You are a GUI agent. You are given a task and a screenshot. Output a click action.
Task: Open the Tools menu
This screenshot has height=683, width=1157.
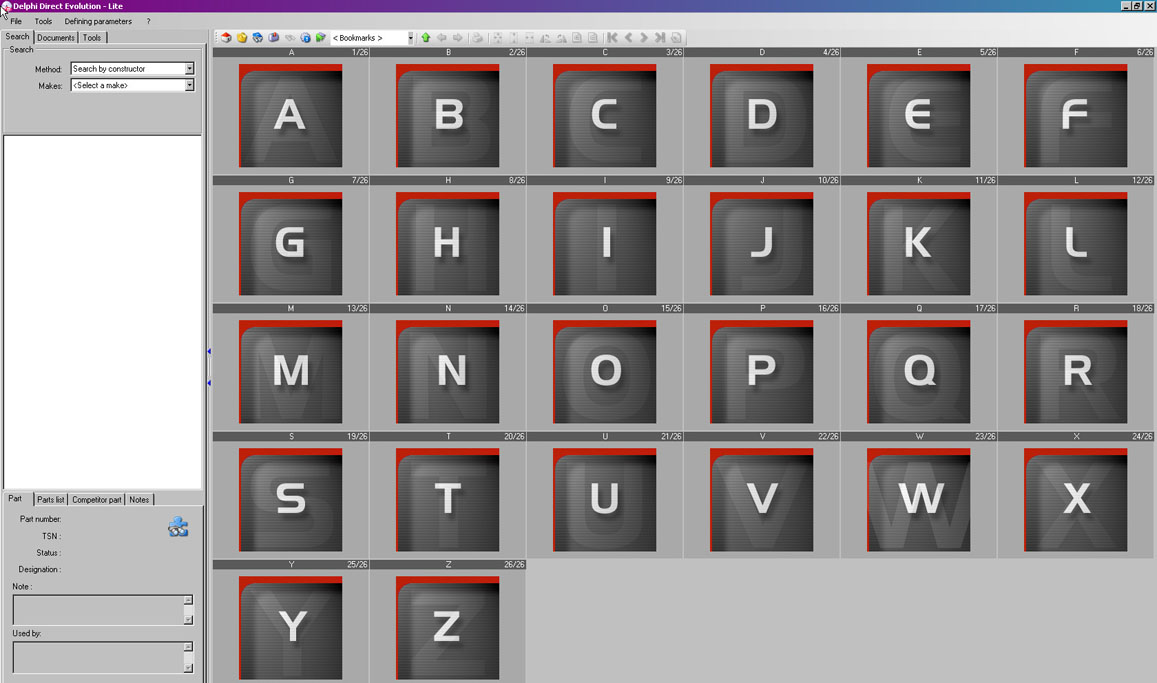[x=43, y=21]
